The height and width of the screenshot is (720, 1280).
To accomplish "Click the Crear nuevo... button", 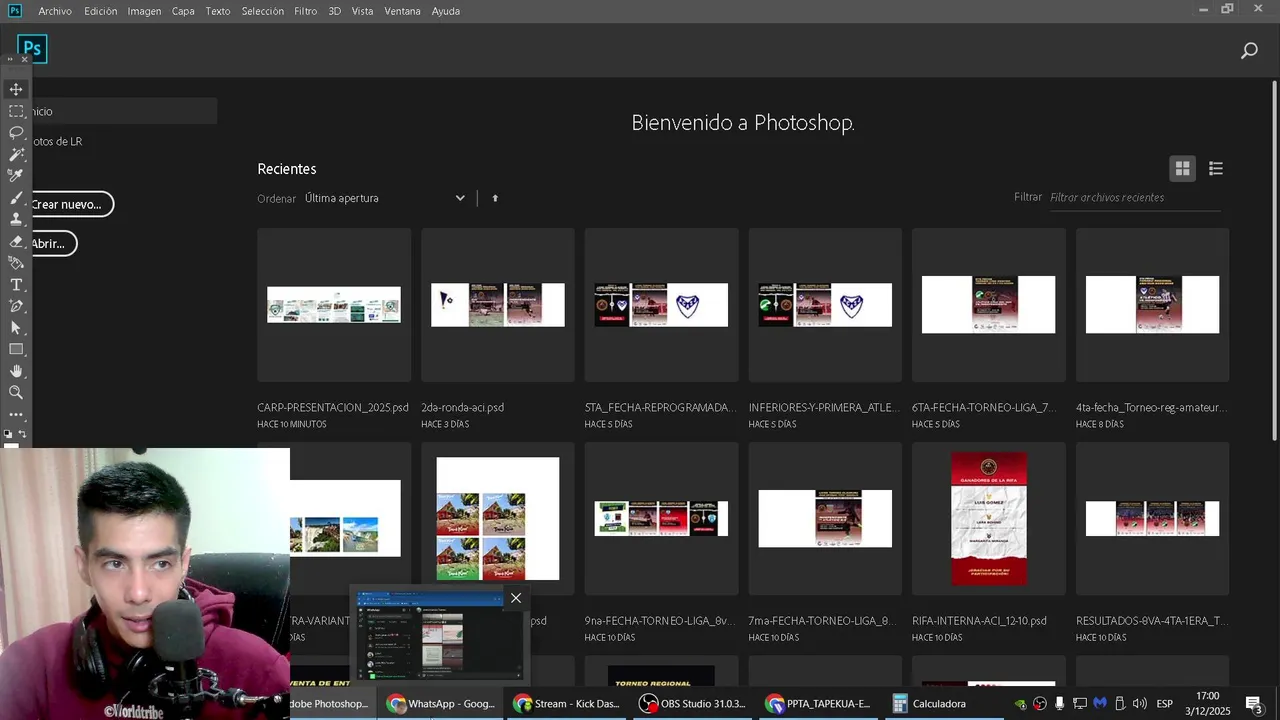I will [71, 204].
